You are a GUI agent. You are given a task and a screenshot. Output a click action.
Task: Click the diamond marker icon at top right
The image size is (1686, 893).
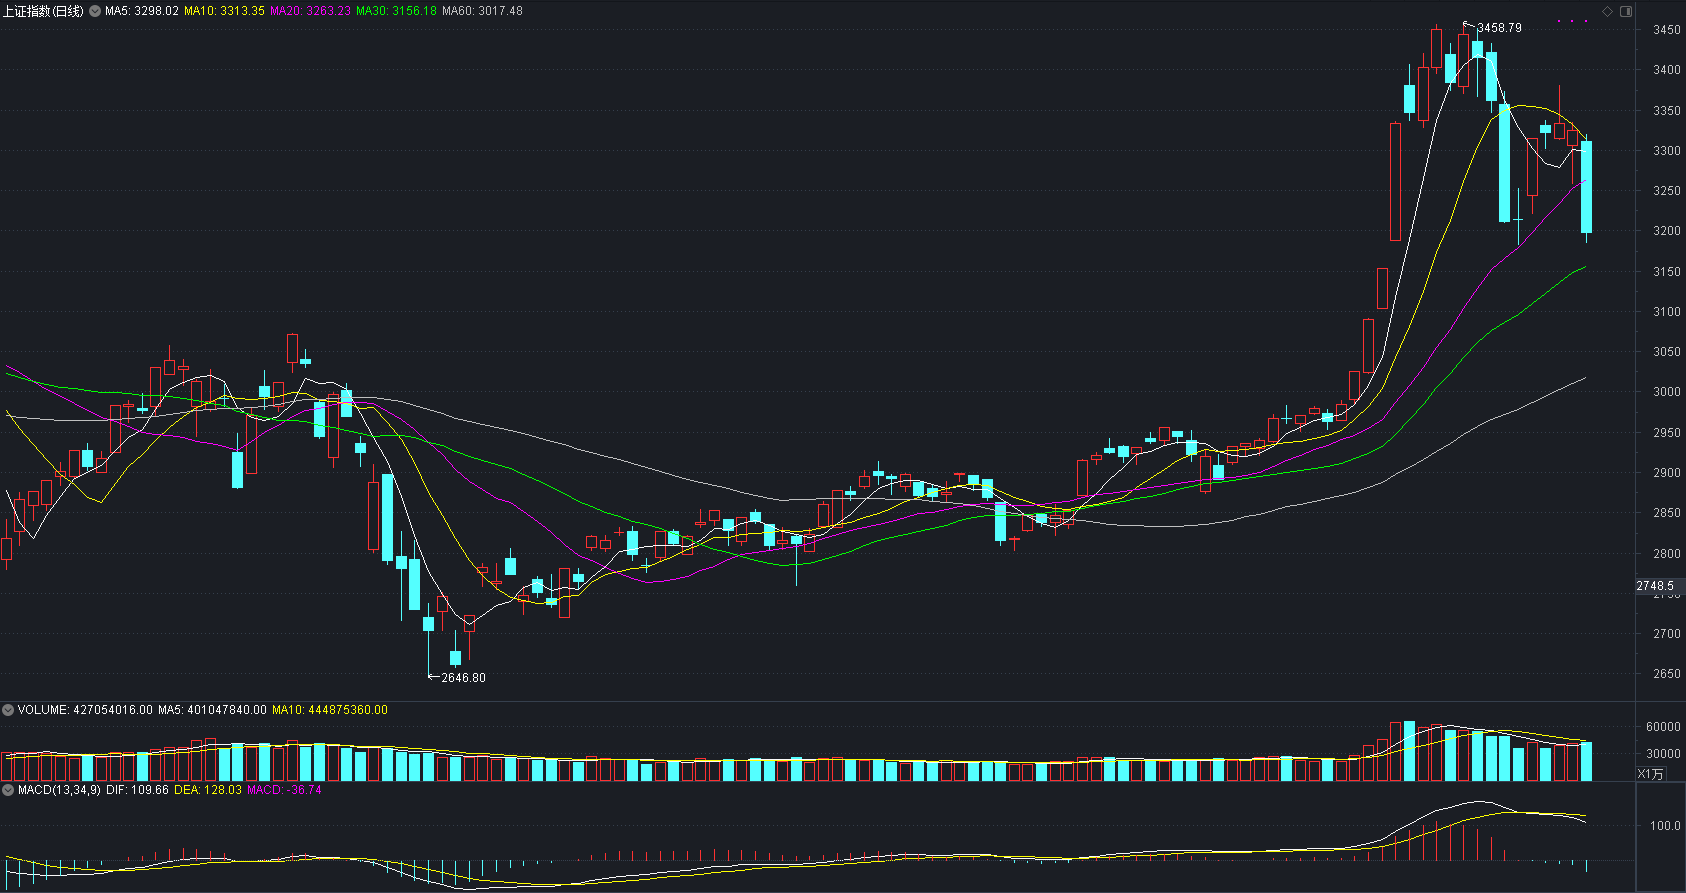coord(1608,11)
